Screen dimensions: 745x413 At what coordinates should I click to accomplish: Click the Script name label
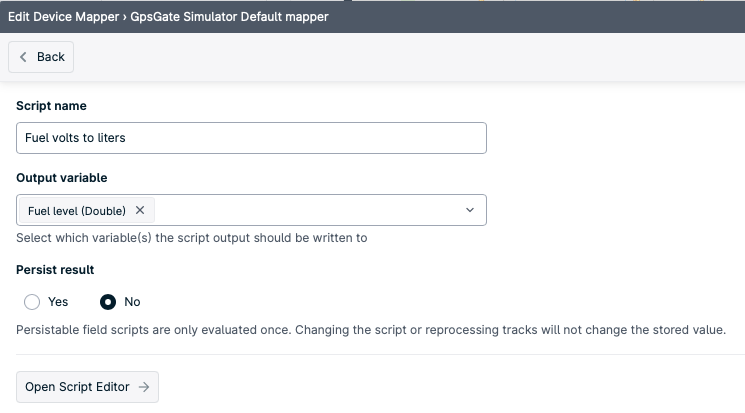point(51,106)
